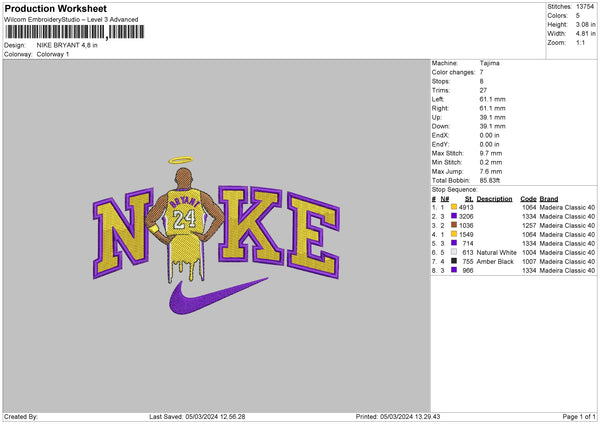Screen dimensions: 600x424
Task: Click code 1004 in the Natural White row
Action: tap(529, 252)
